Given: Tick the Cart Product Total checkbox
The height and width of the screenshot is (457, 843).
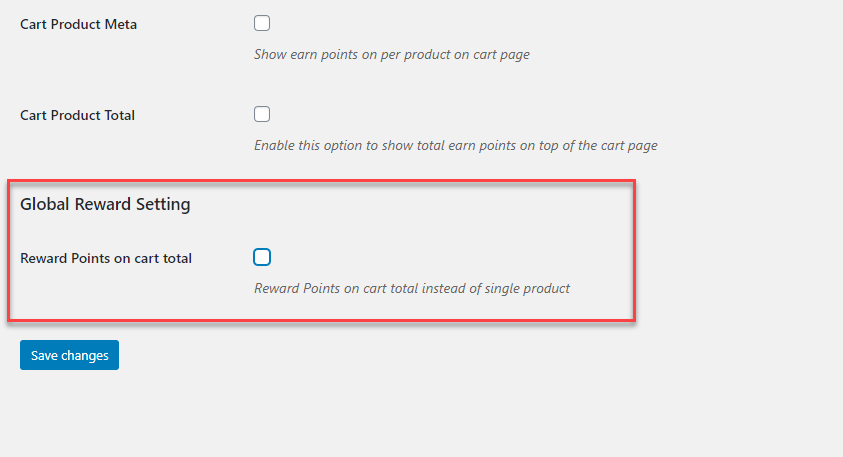Looking at the screenshot, I should tap(262, 114).
